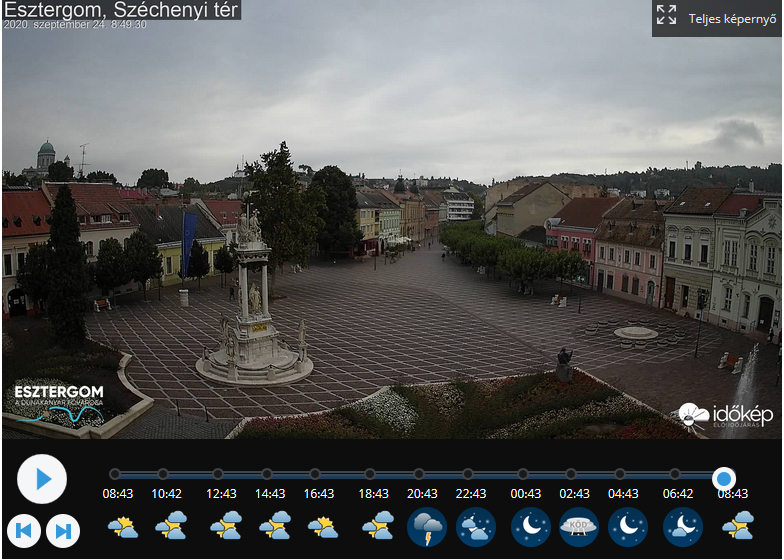Click the thunderstorm icon under 20:43
This screenshot has height=560, width=784.
[427, 527]
